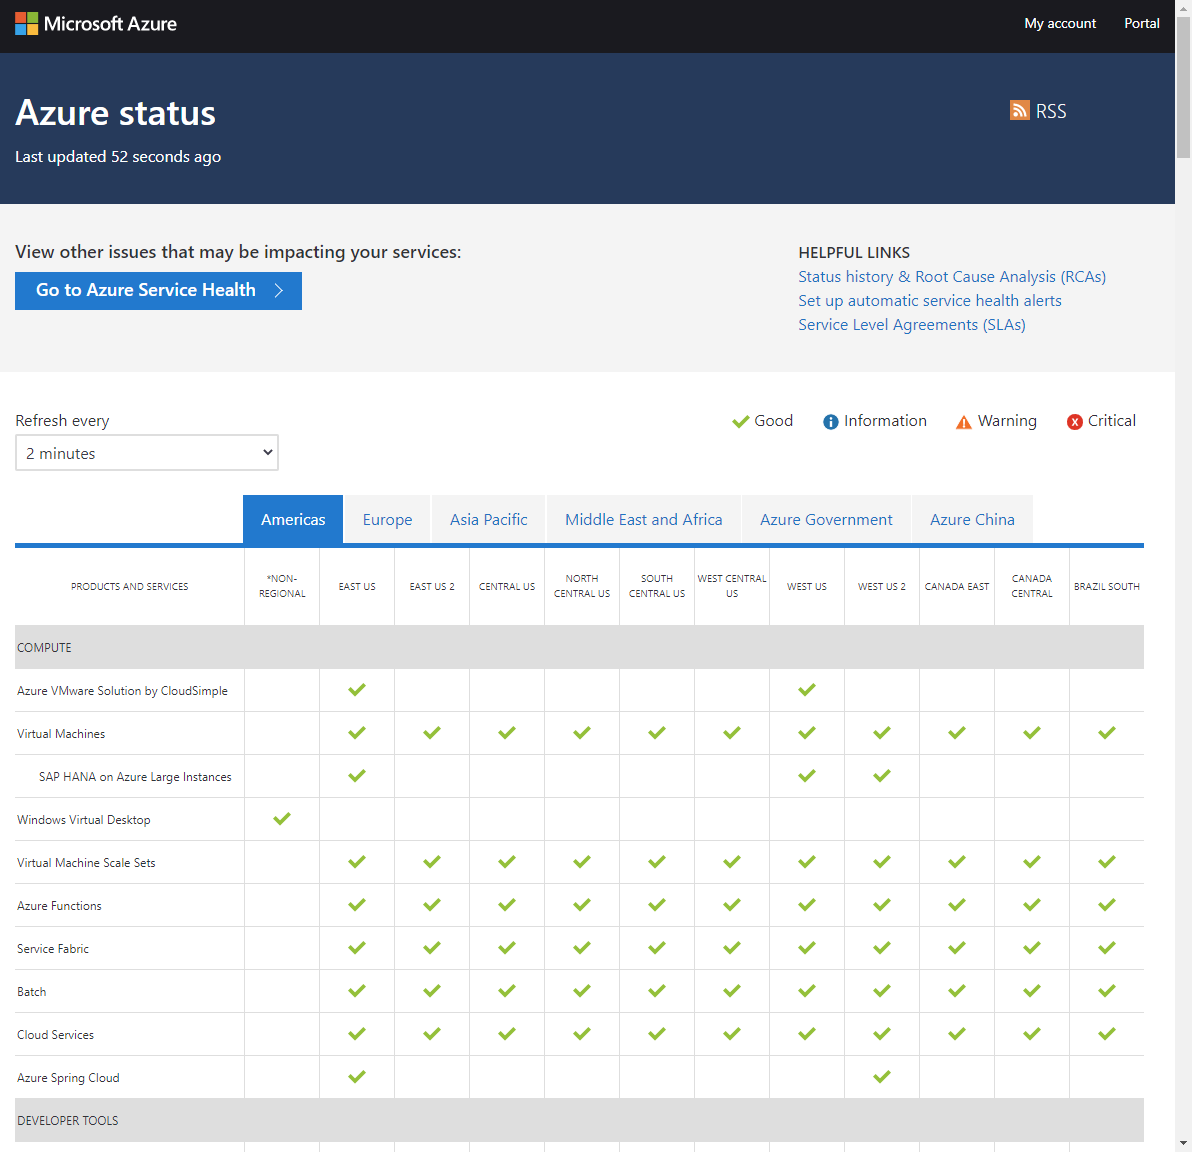Click Batch Canada East status checkmark

(957, 991)
